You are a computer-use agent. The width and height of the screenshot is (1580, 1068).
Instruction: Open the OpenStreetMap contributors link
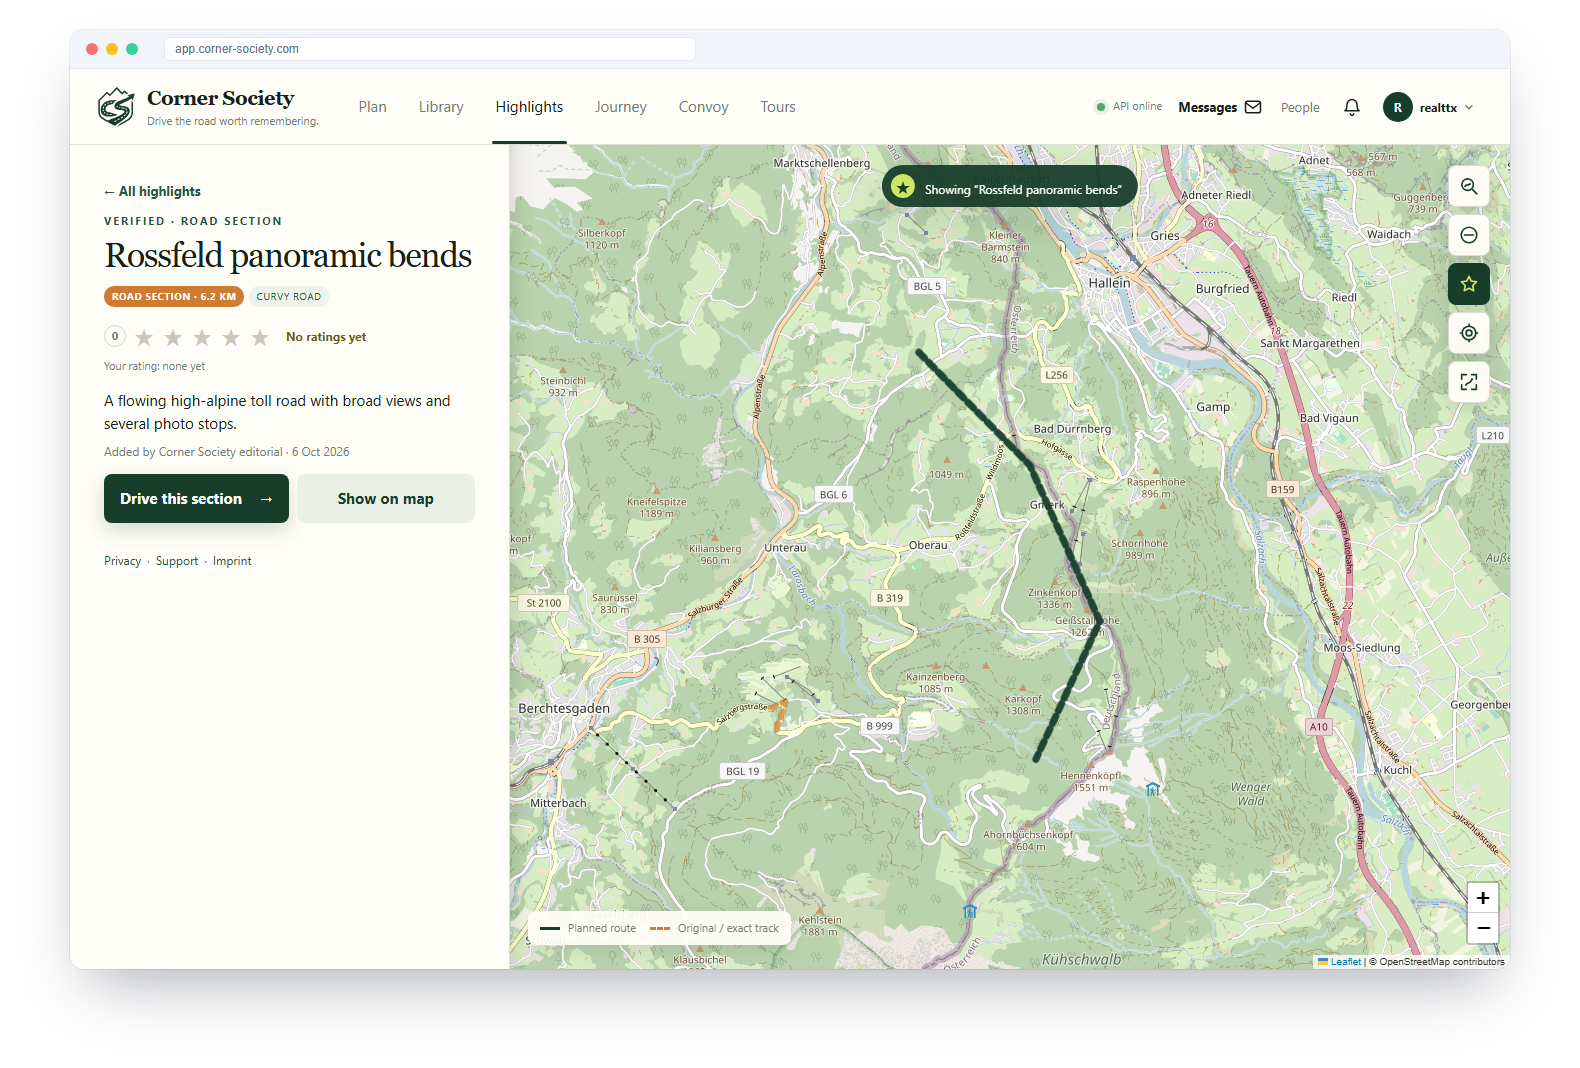point(1442,962)
